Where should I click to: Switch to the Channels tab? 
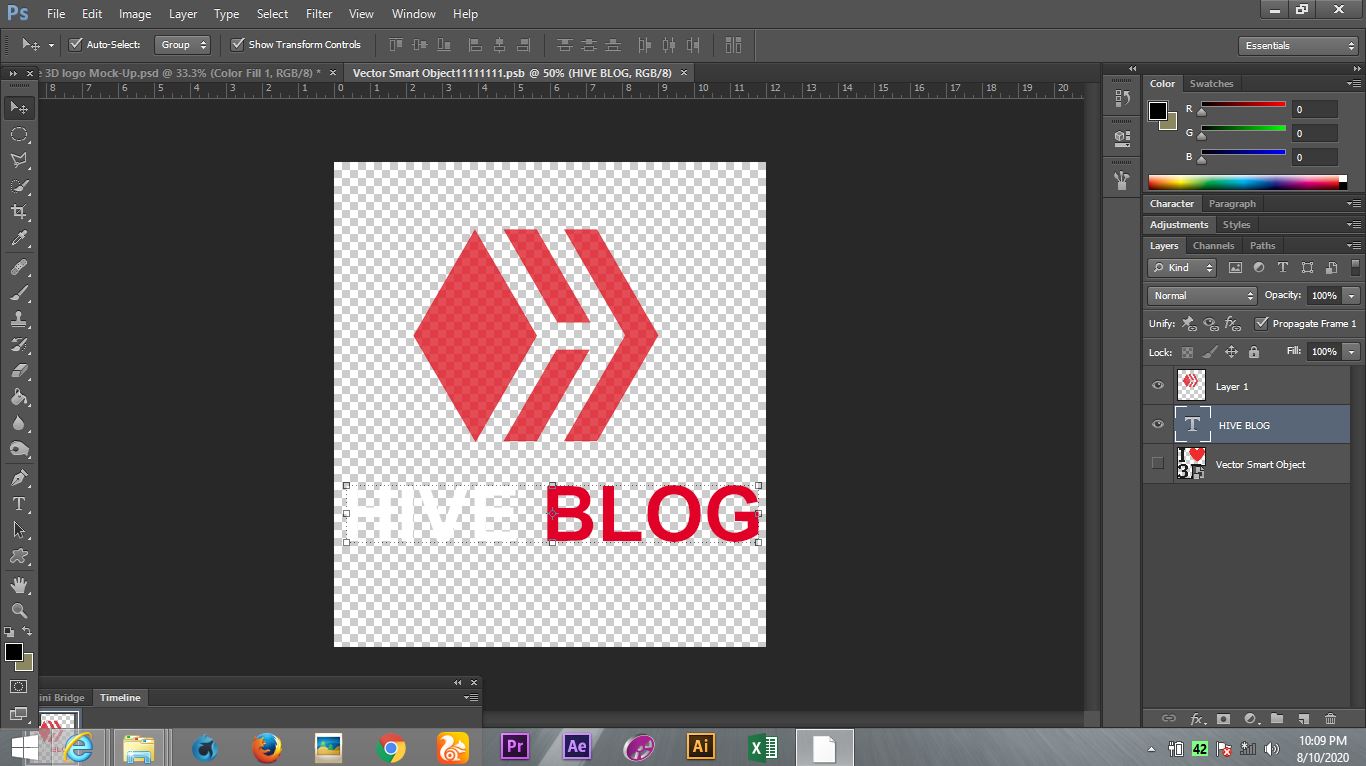click(x=1213, y=245)
